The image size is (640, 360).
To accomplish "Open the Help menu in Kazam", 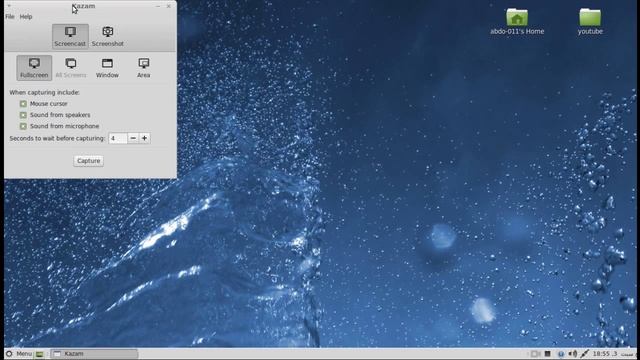I will point(26,17).
